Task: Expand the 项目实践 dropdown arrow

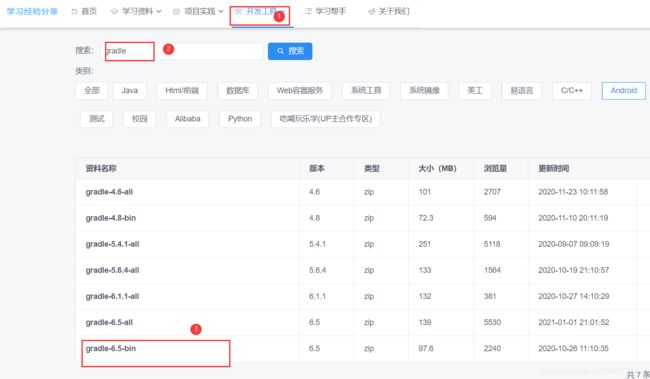Action: tap(221, 12)
